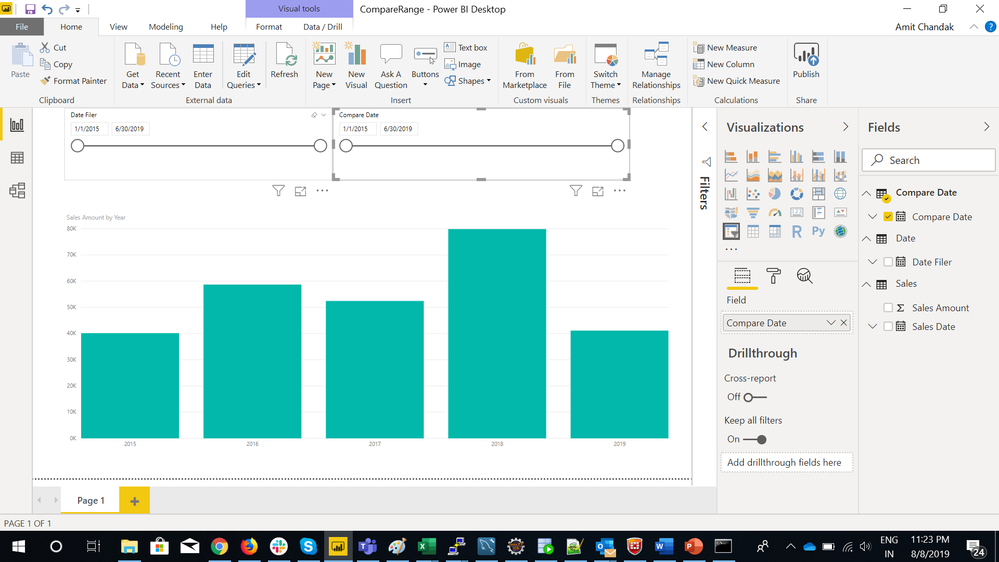Viewport: 999px width, 562px height.
Task: Add a new report page
Action: [134, 501]
